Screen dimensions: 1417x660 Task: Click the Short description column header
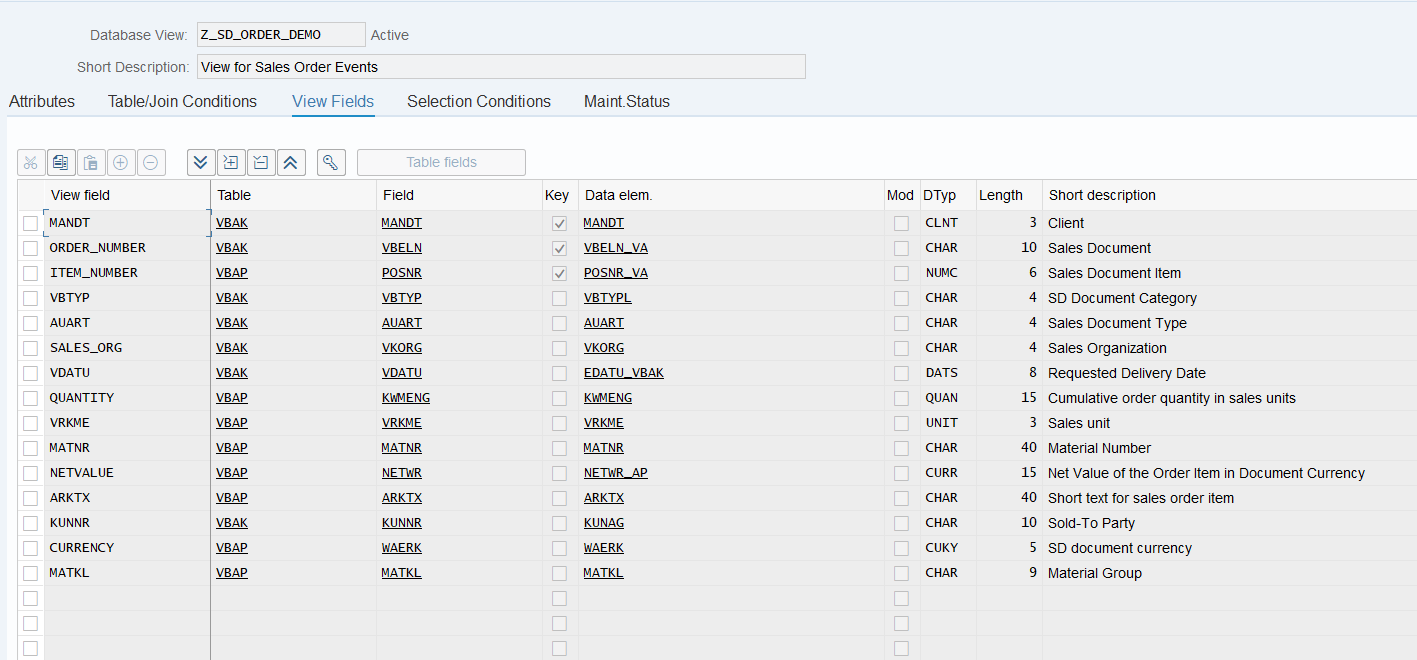coord(1229,195)
